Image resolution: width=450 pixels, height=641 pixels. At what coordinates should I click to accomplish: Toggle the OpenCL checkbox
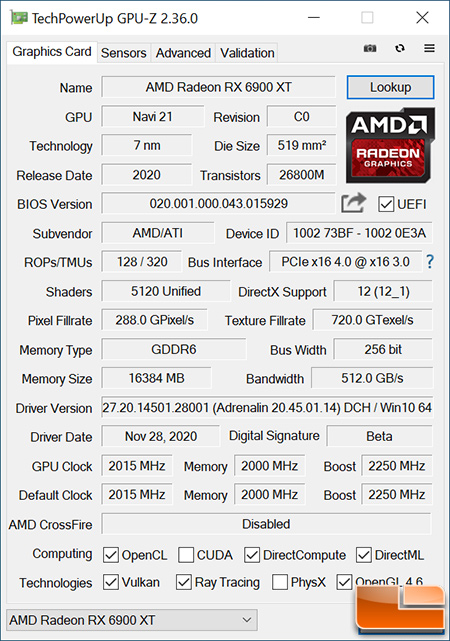coord(111,555)
